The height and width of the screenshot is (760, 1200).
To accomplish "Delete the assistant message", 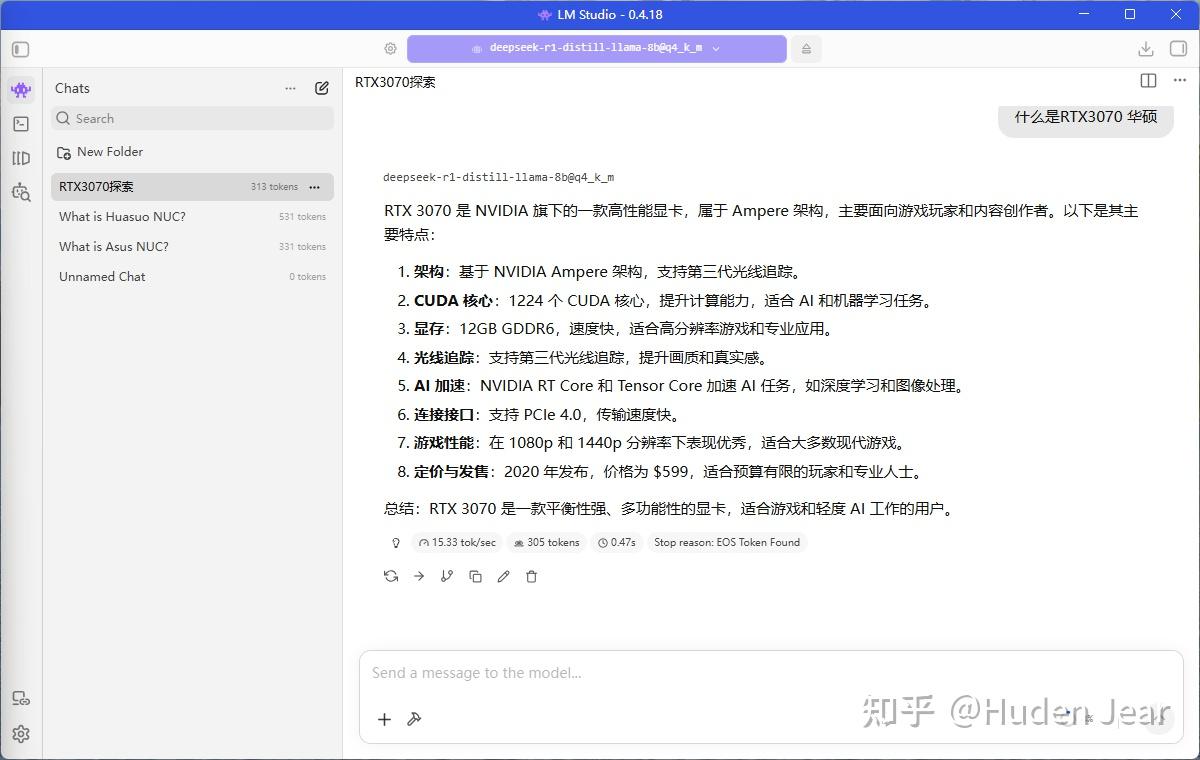I will [531, 577].
